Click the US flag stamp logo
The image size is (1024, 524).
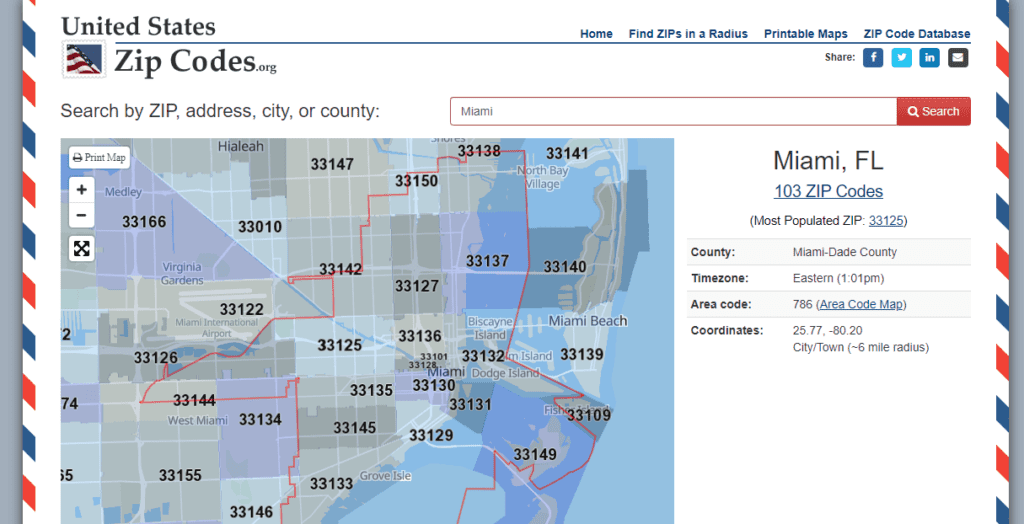[84, 60]
